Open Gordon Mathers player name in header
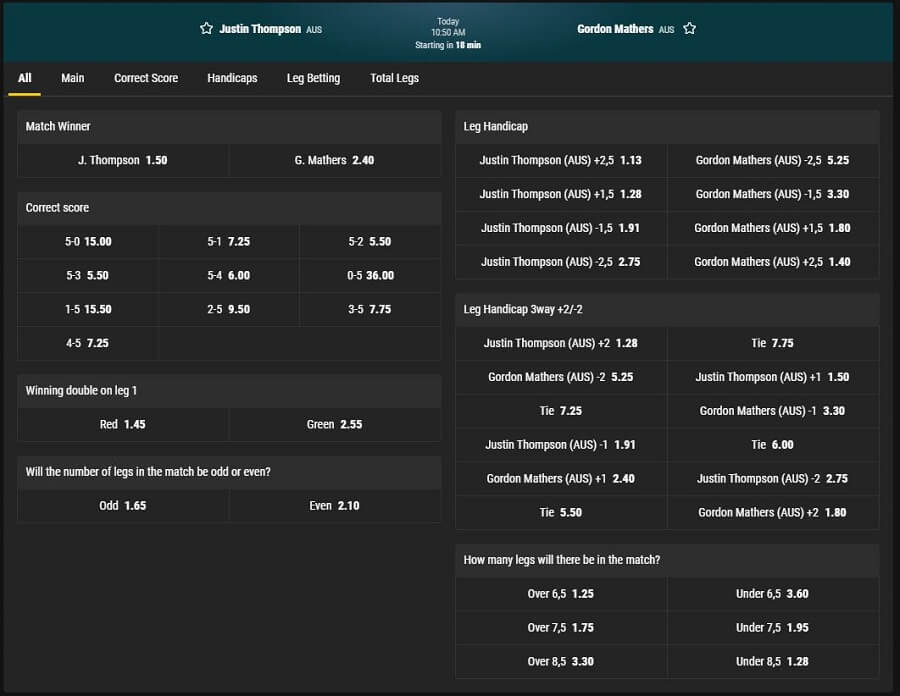The height and width of the screenshot is (696, 900). (x=615, y=29)
